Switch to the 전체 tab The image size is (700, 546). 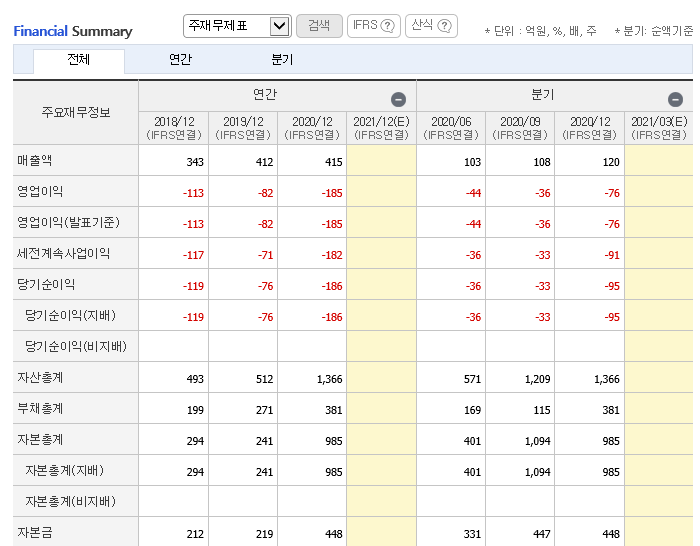pyautogui.click(x=79, y=59)
